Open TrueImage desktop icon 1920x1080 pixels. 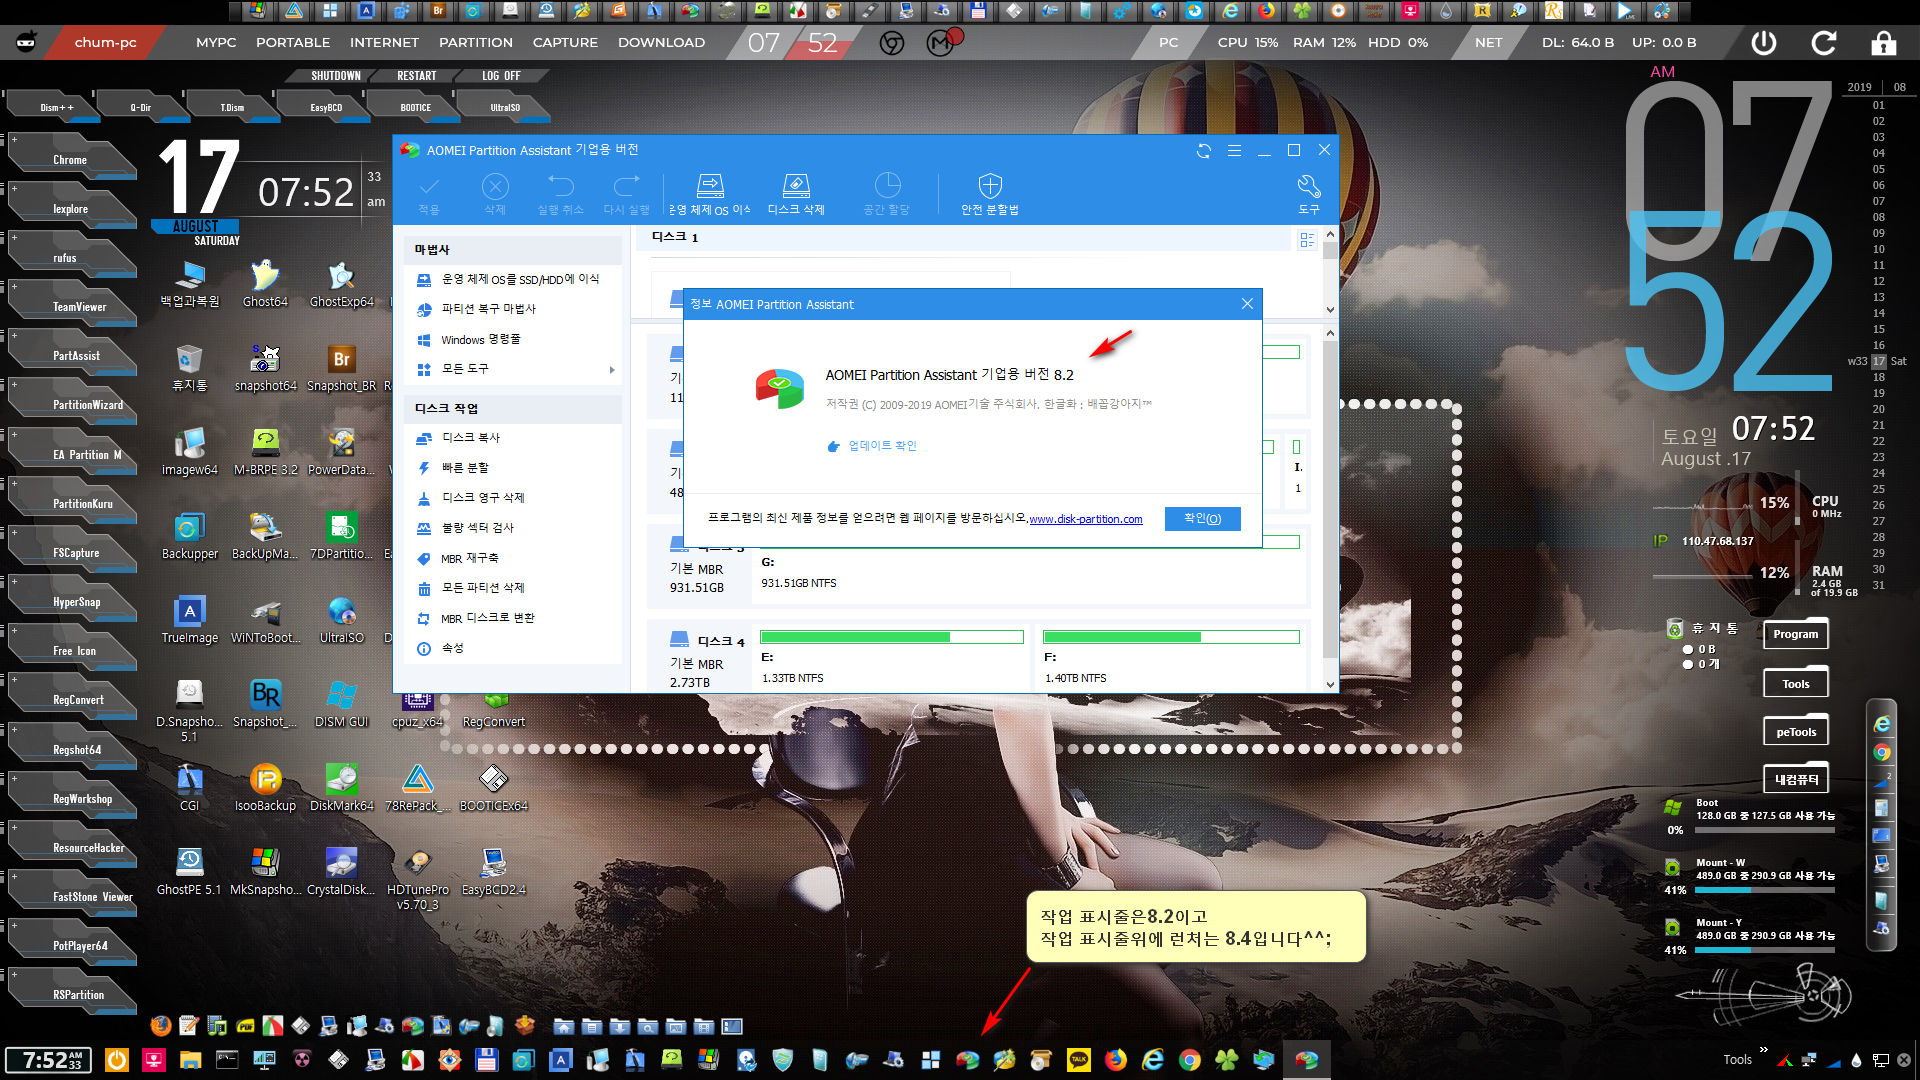point(190,620)
